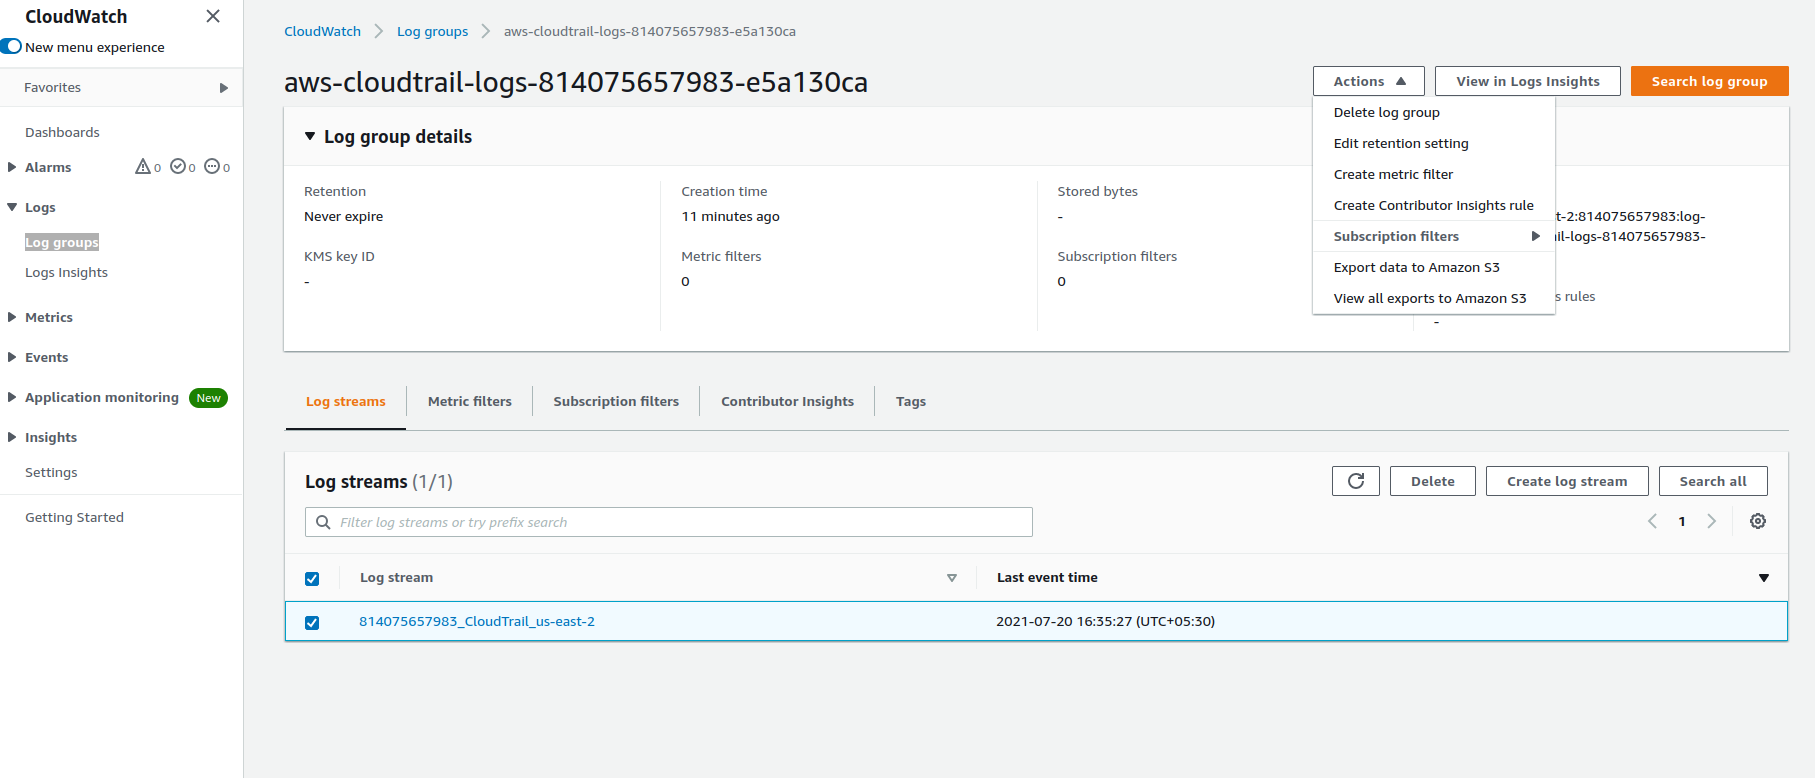Switch to the Tags tab

(x=910, y=401)
